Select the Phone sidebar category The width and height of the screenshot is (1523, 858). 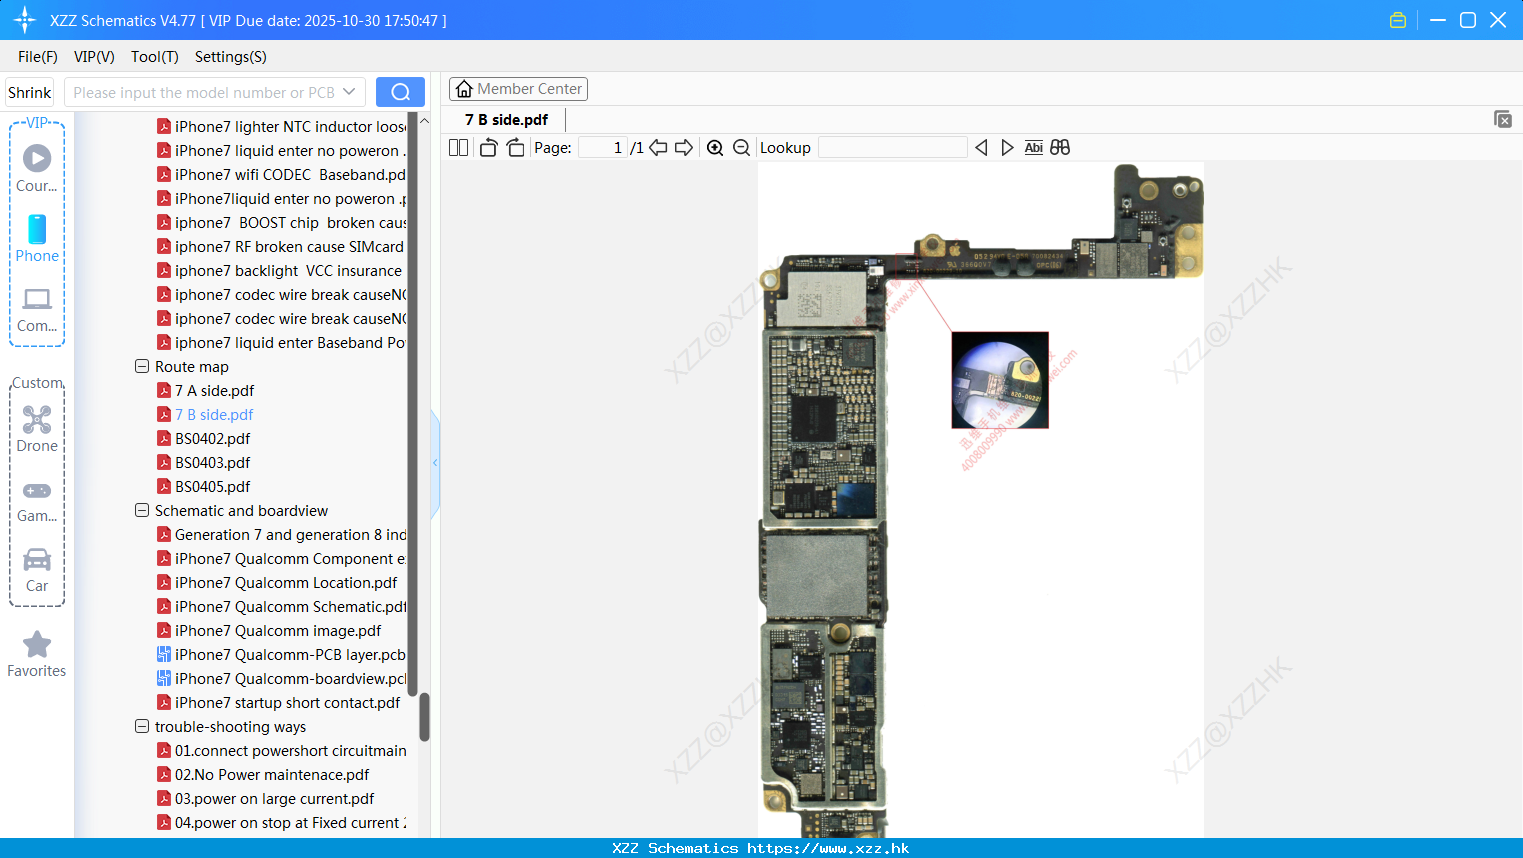(37, 239)
